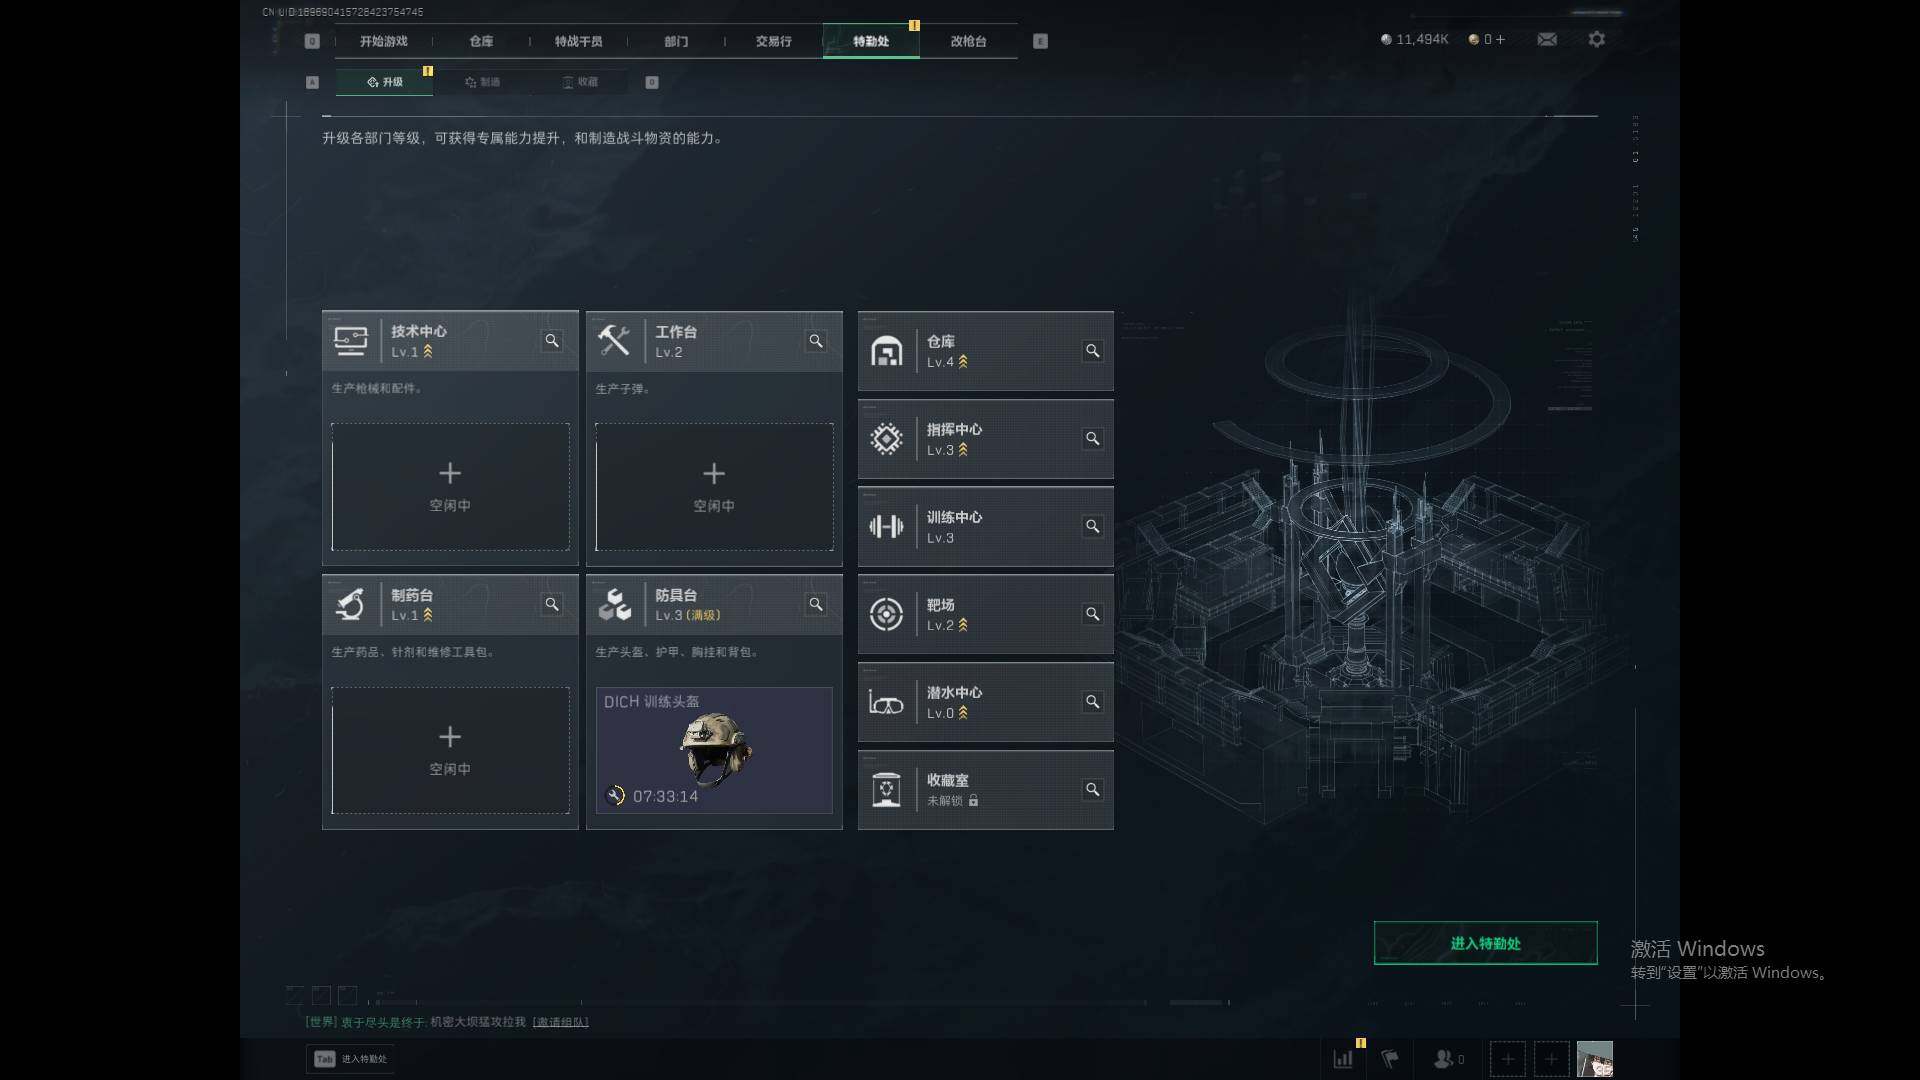Inspect 防具台 using its magnifier icon
This screenshot has height=1080, width=1920.
click(x=816, y=604)
